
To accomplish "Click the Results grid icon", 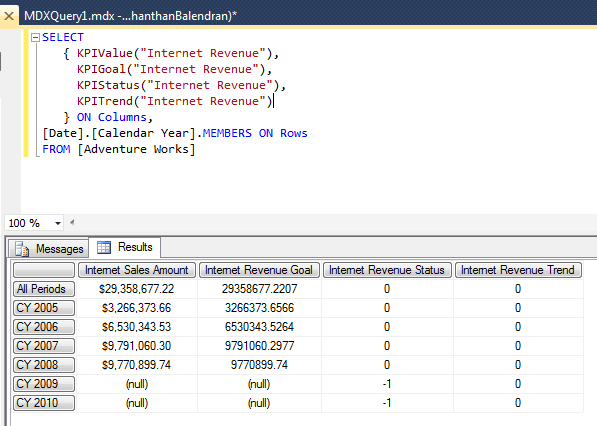I will (104, 247).
